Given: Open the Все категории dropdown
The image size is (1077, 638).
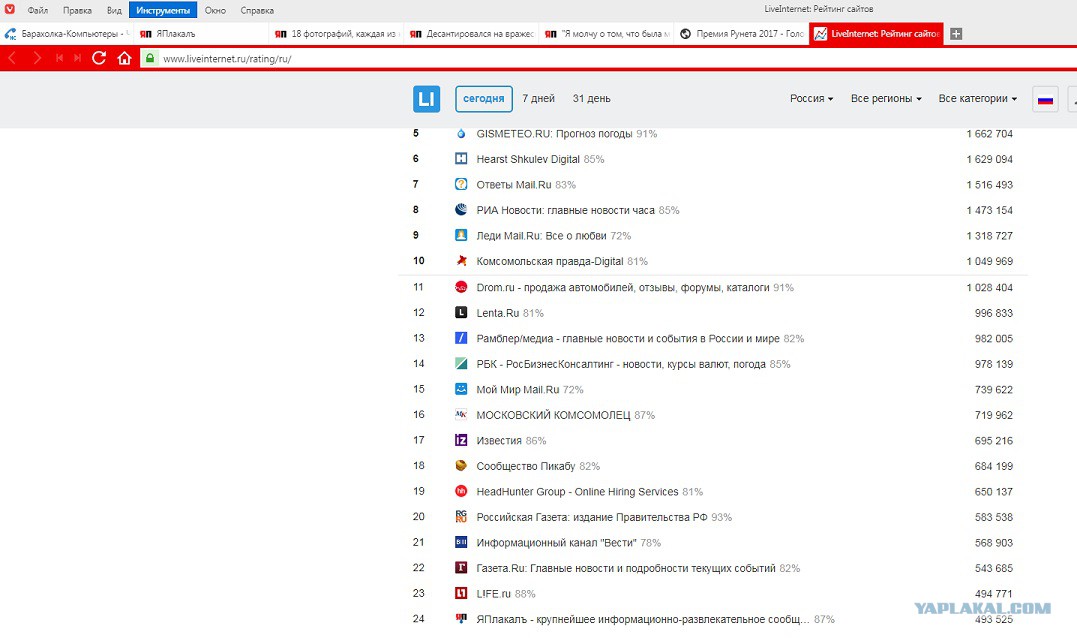Looking at the screenshot, I should point(977,99).
